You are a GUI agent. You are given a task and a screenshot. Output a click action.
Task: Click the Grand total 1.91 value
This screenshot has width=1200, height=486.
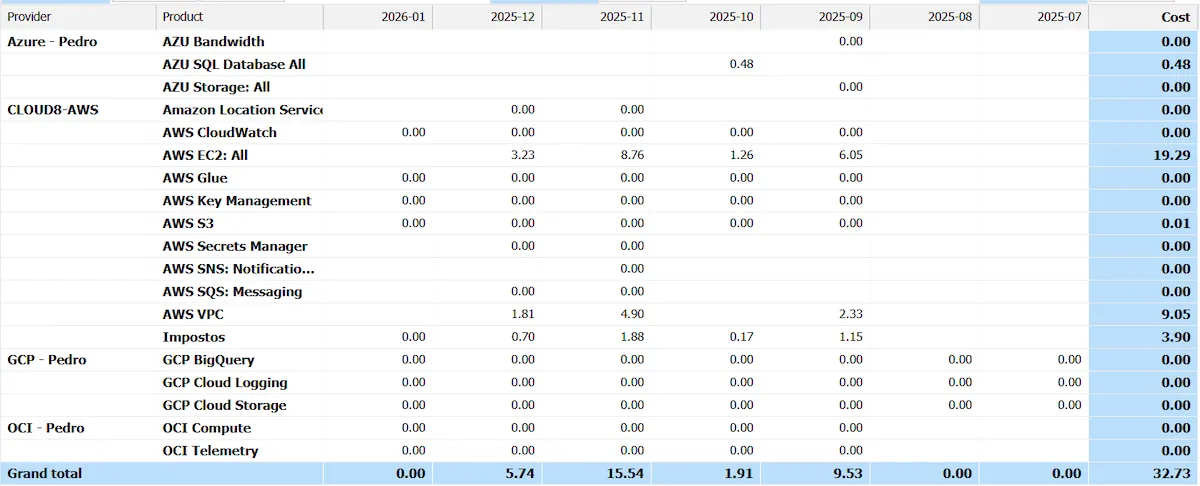739,473
